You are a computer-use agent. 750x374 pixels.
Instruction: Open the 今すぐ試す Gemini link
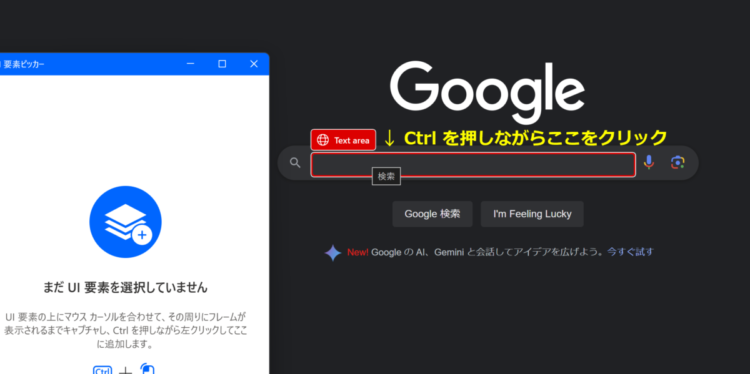click(630, 252)
